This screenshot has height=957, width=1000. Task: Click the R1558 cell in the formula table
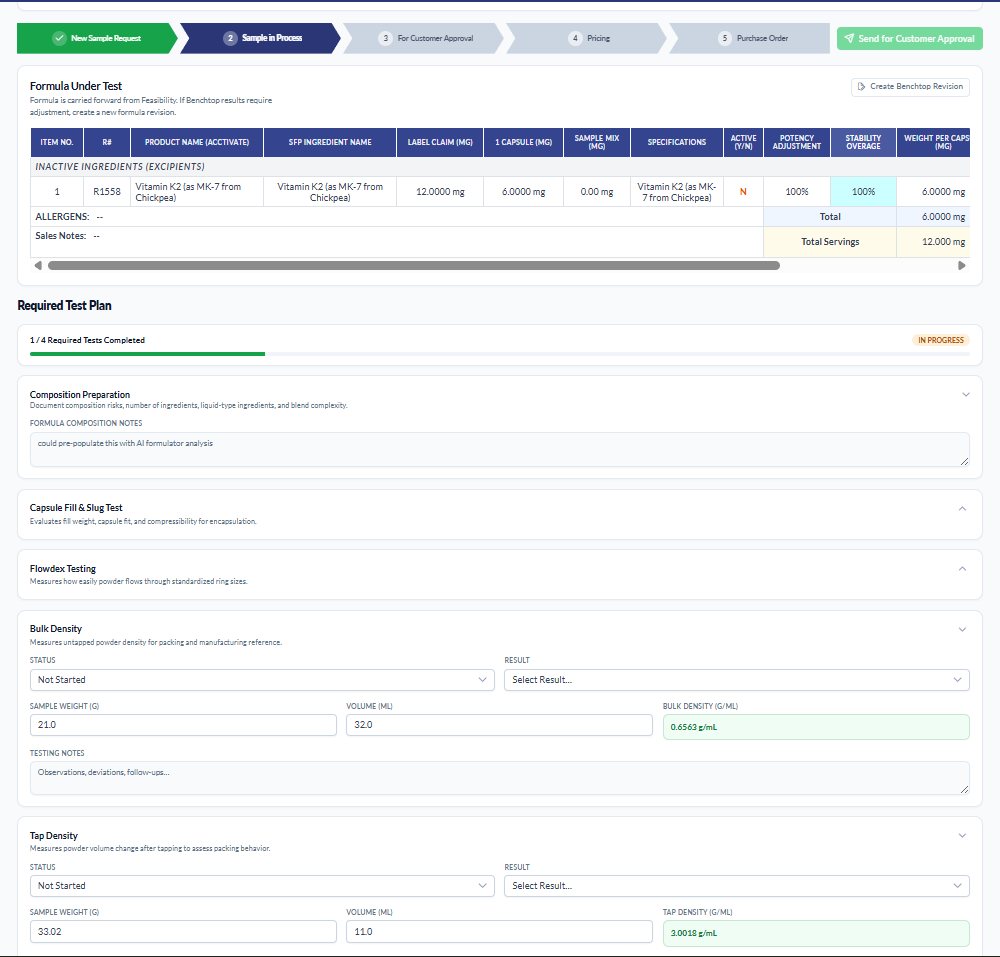tap(107, 191)
